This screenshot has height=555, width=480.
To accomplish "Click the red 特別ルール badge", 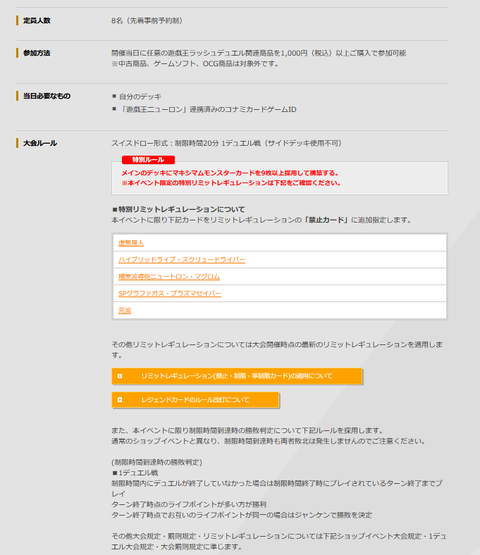I will pos(148,160).
